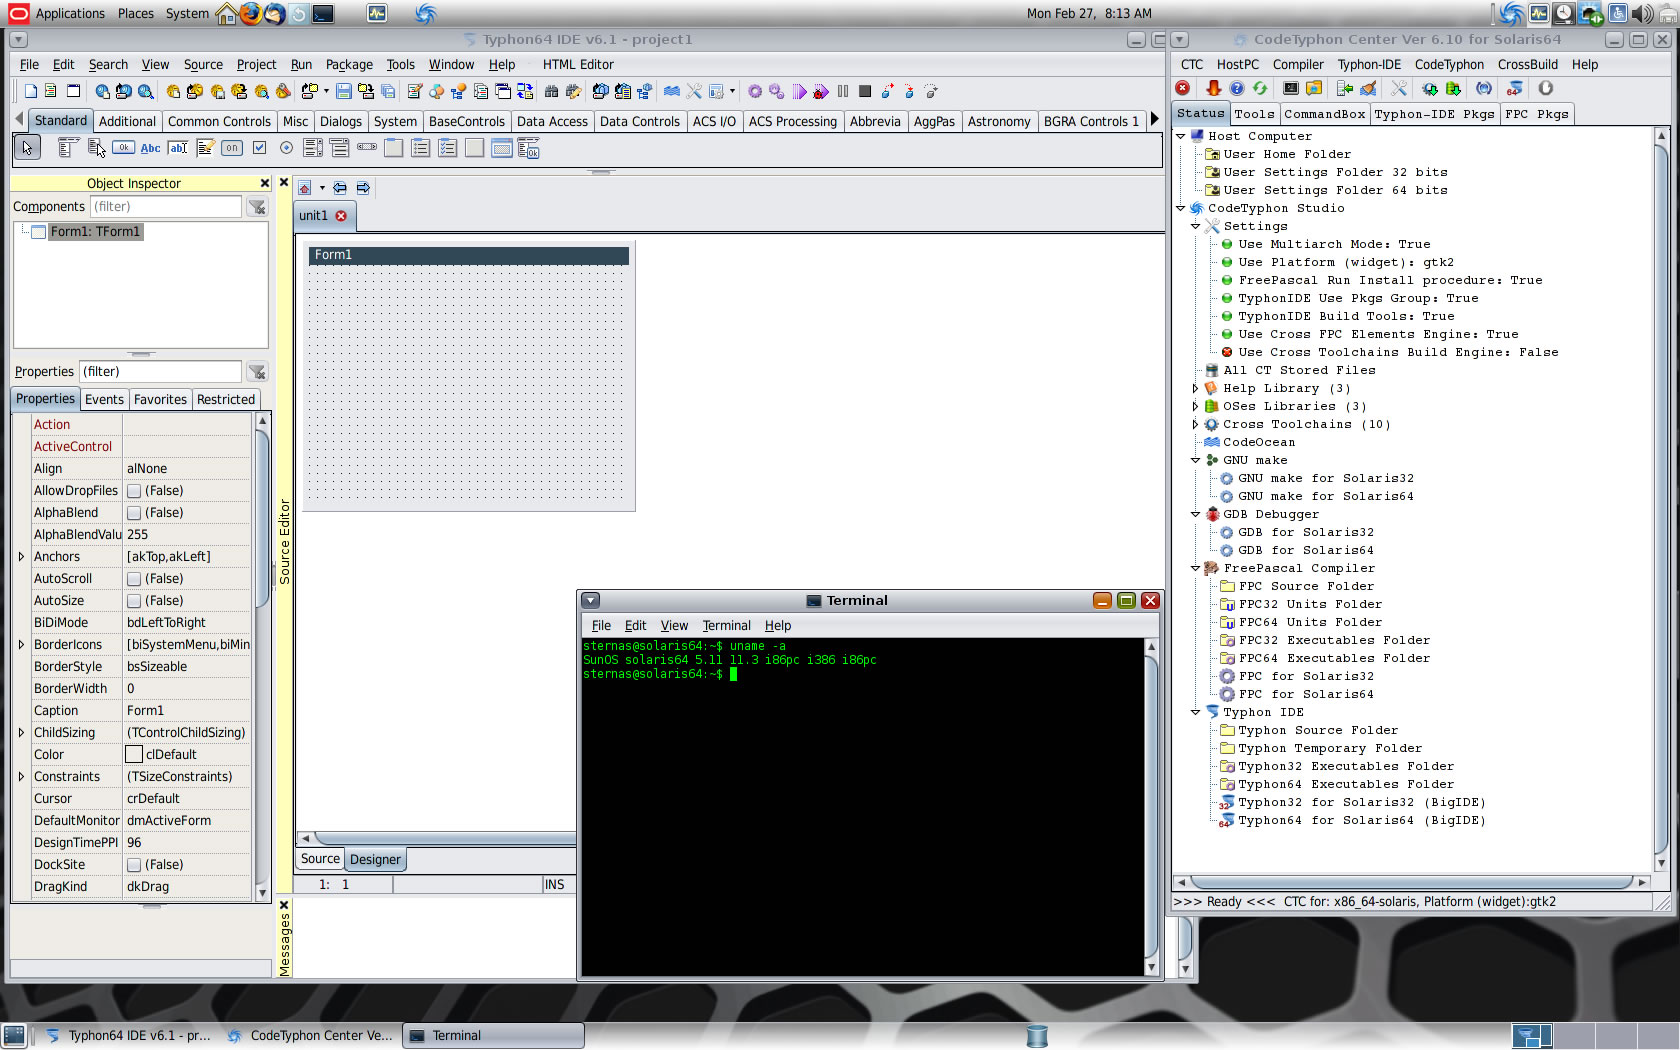Image resolution: width=1680 pixels, height=1050 pixels.
Task: Pick the TMainMenu component icon
Action: point(68,148)
